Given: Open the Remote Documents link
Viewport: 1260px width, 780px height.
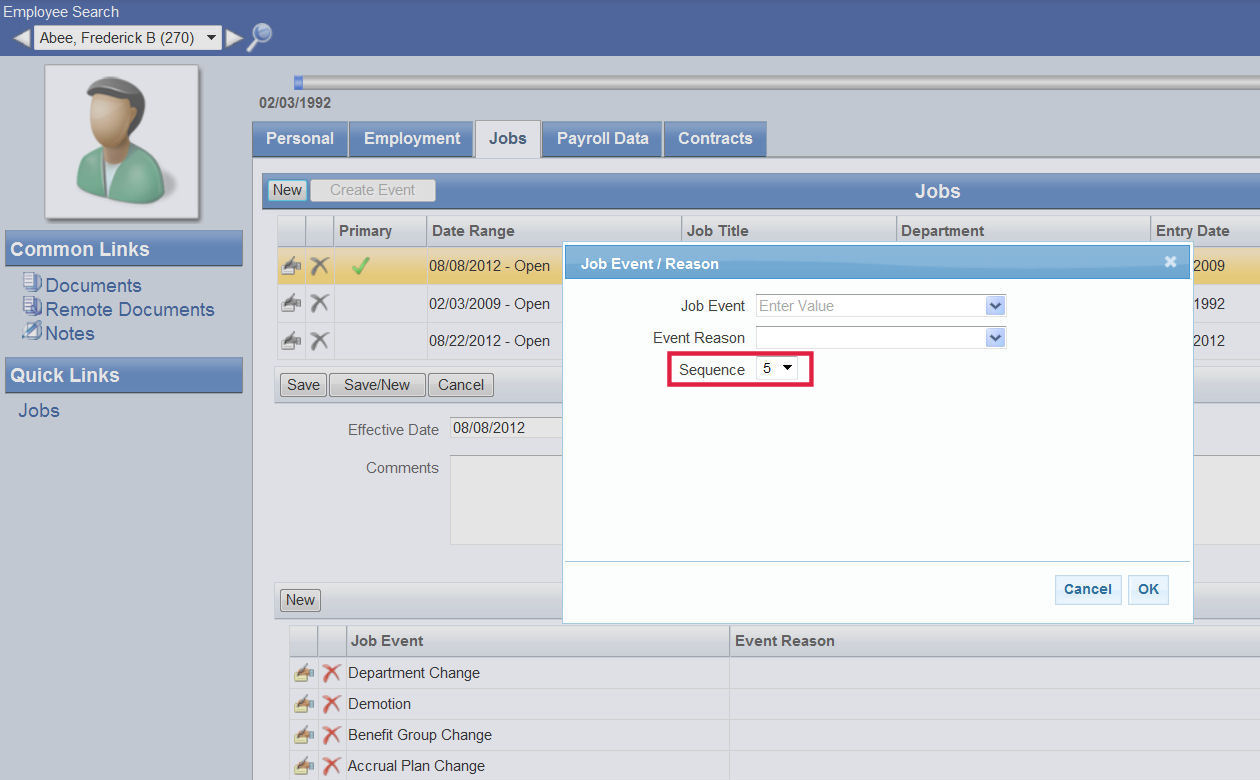Looking at the screenshot, I should click(129, 309).
